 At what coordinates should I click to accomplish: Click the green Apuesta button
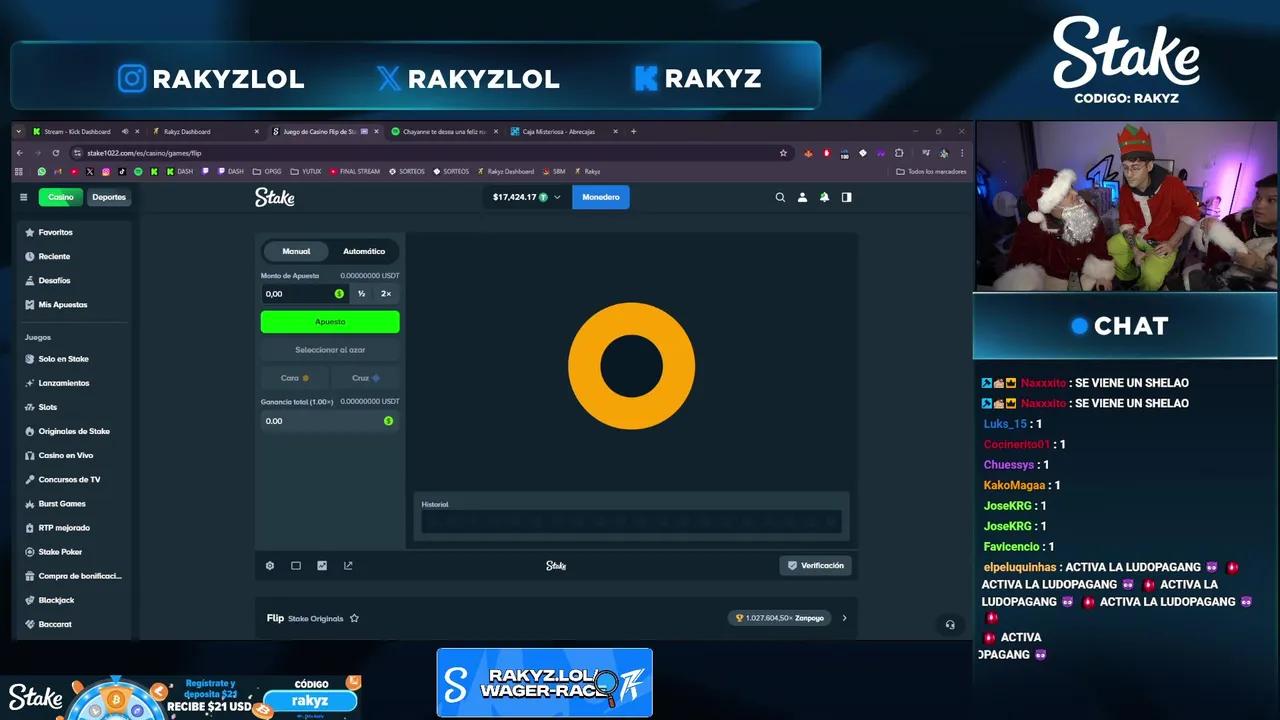point(330,321)
